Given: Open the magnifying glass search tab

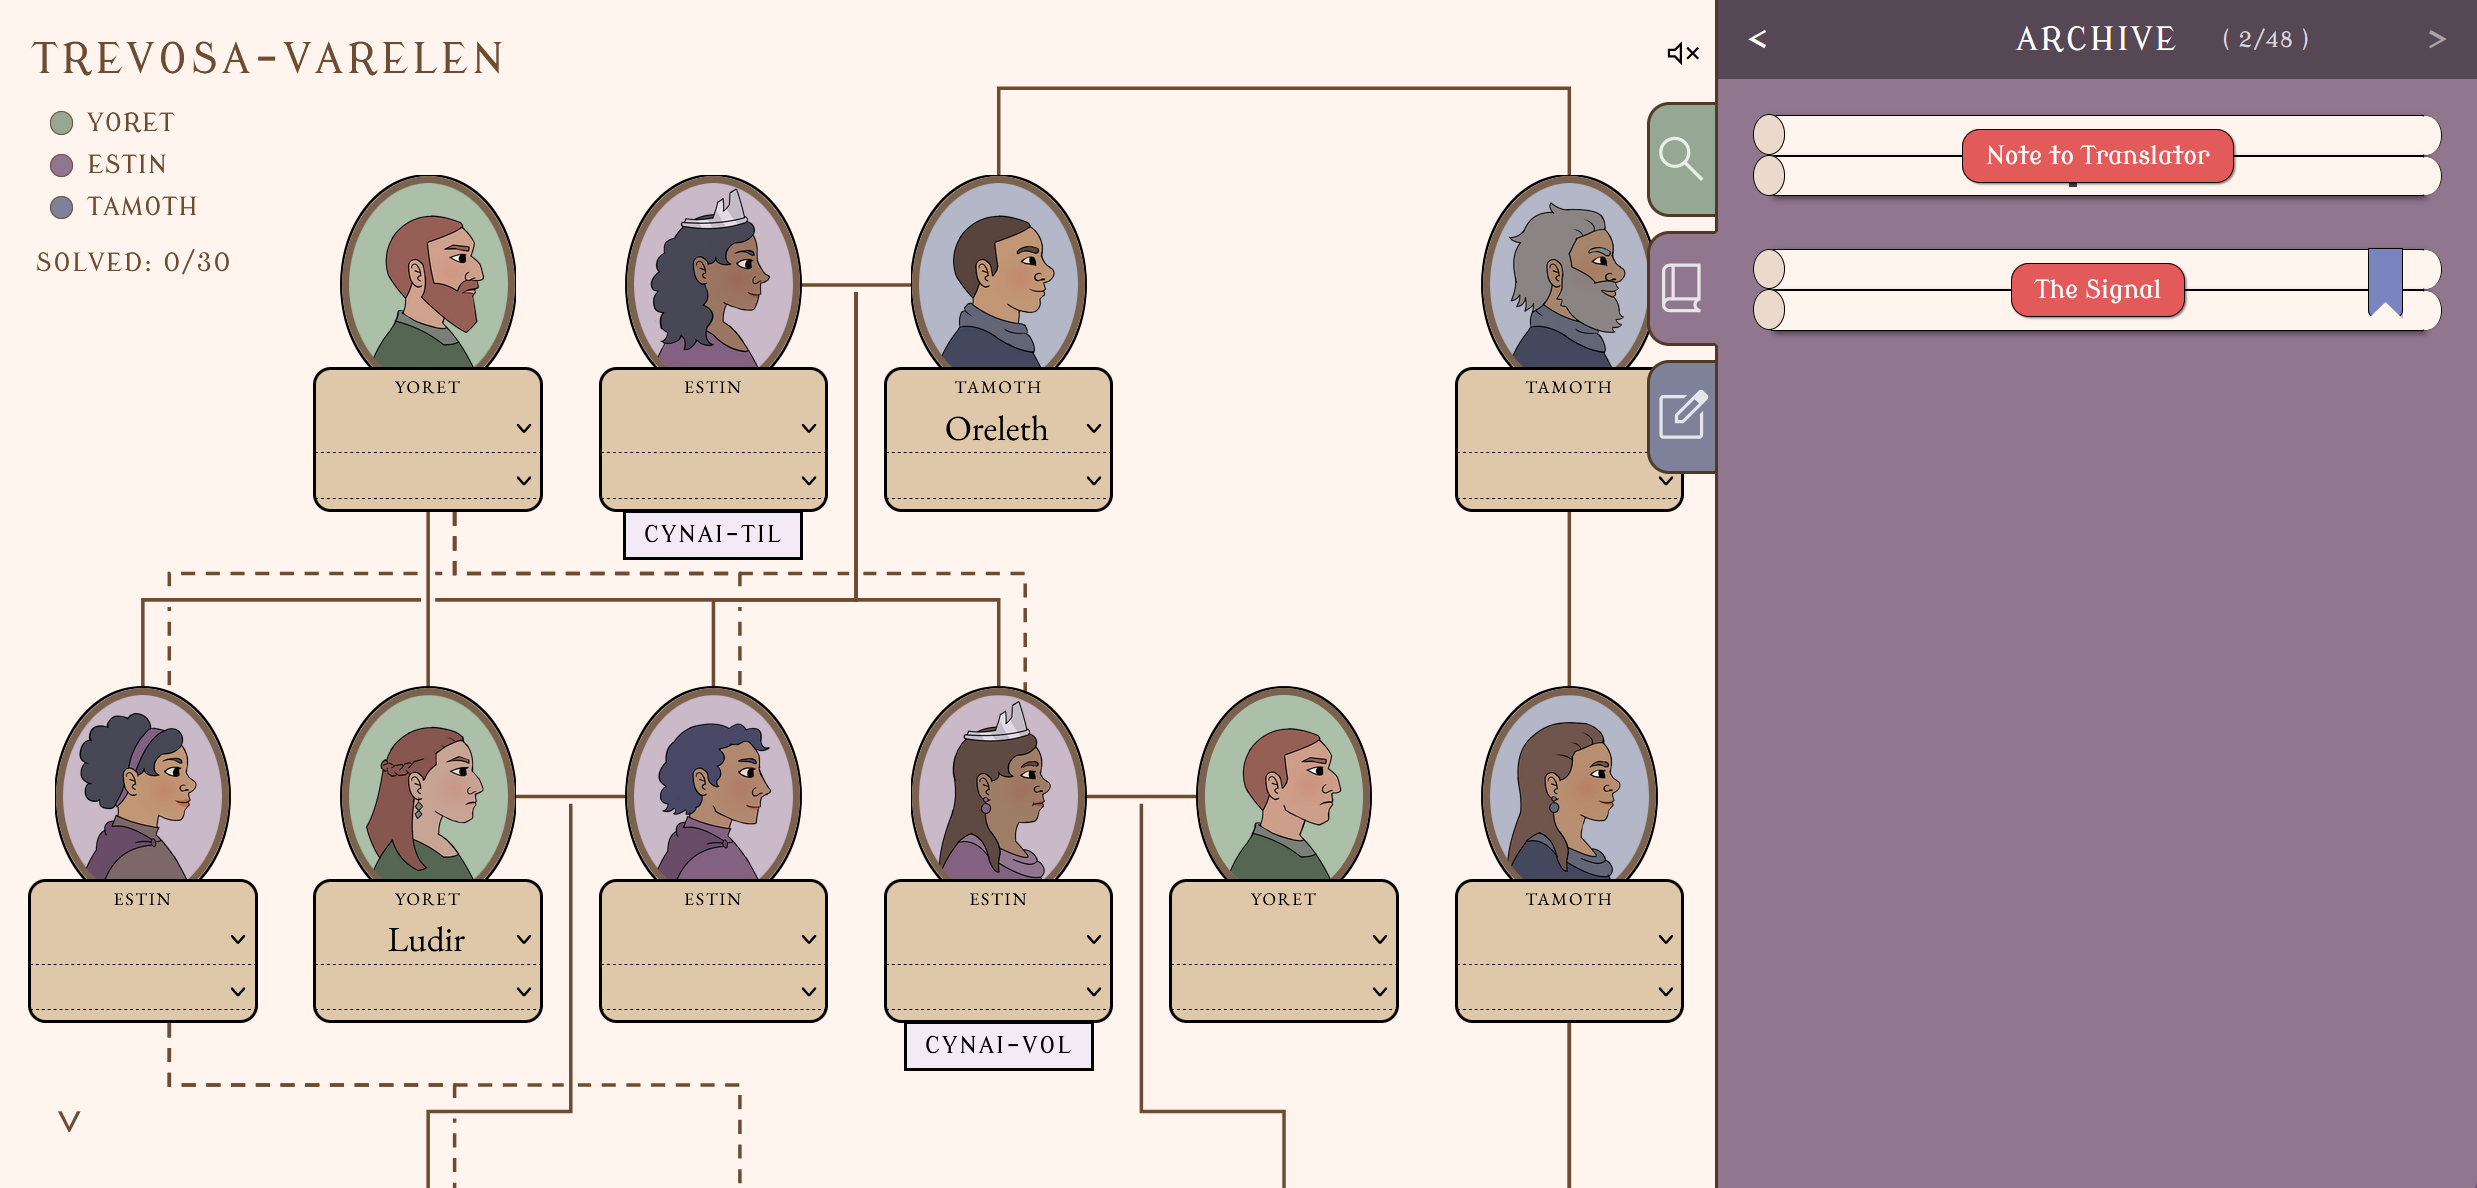Looking at the screenshot, I should pos(1681,159).
